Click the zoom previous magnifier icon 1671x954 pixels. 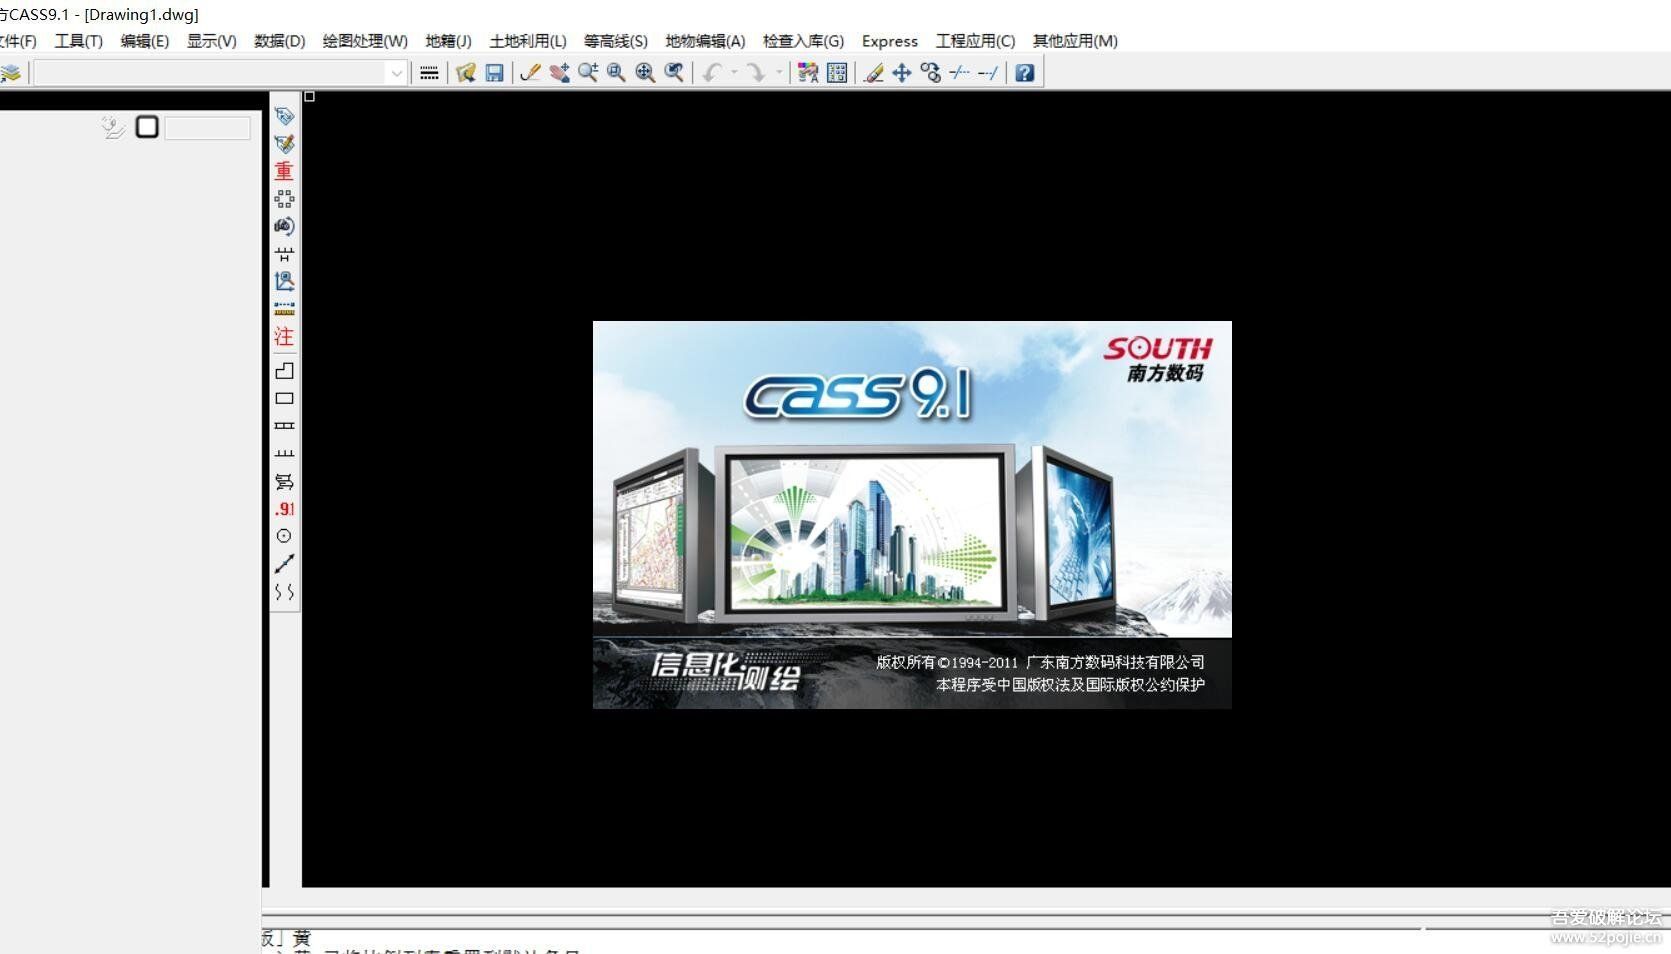[x=674, y=73]
